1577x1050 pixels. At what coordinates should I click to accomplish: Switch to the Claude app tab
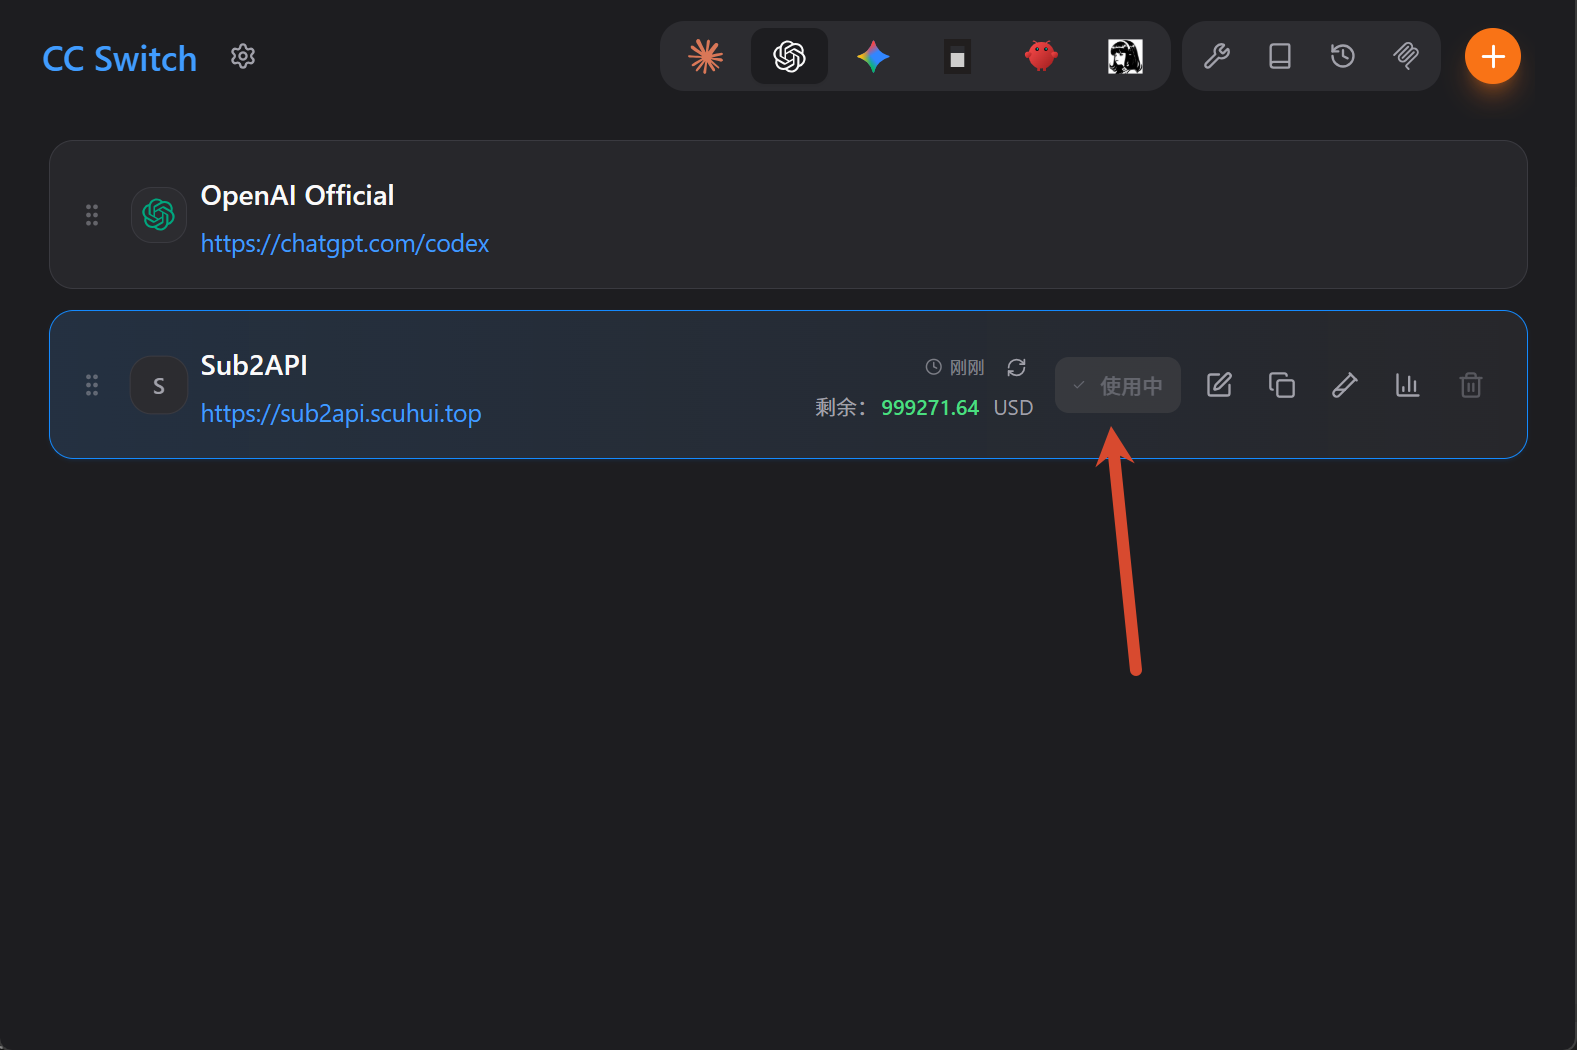coord(706,56)
